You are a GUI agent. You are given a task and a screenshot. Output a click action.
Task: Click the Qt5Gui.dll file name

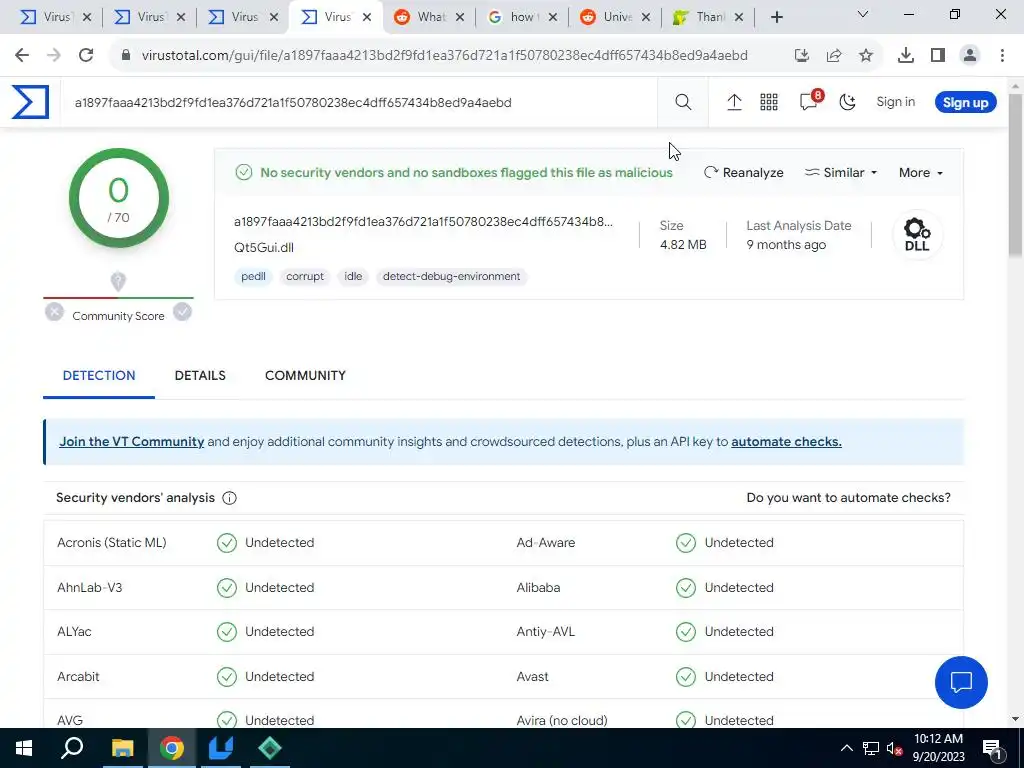tap(264, 248)
